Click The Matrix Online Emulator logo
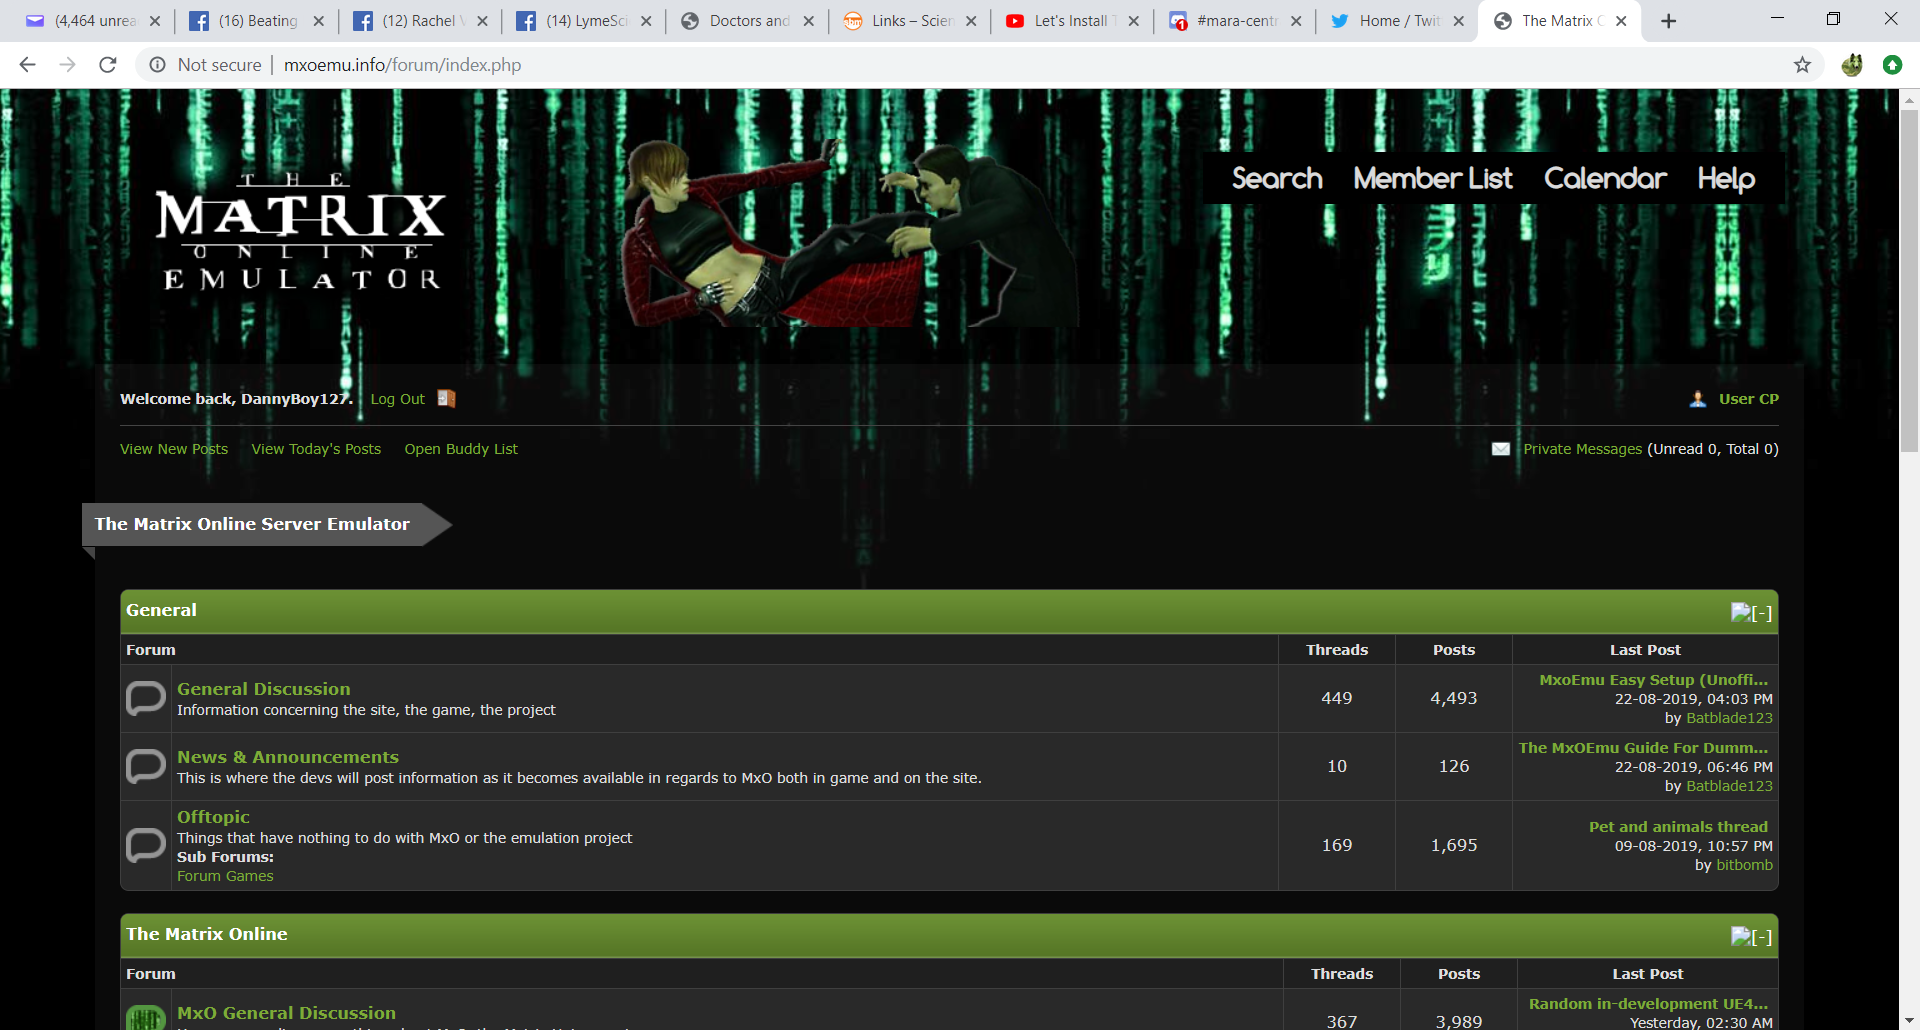Screen dimensions: 1920x1030 click(301, 232)
